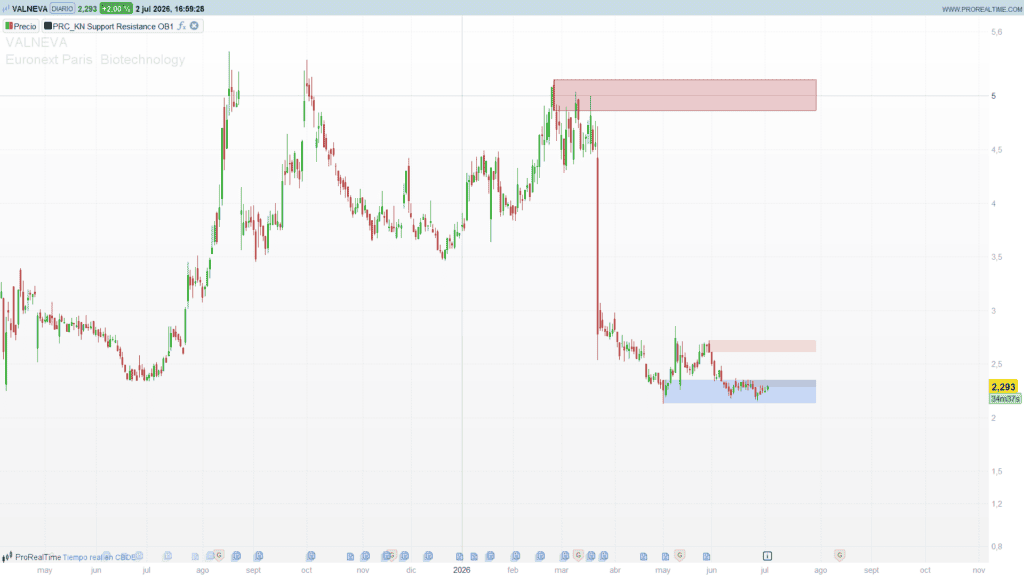The height and width of the screenshot is (576, 1024).
Task: Click the yellow 2,293 price axis label
Action: click(x=1003, y=387)
